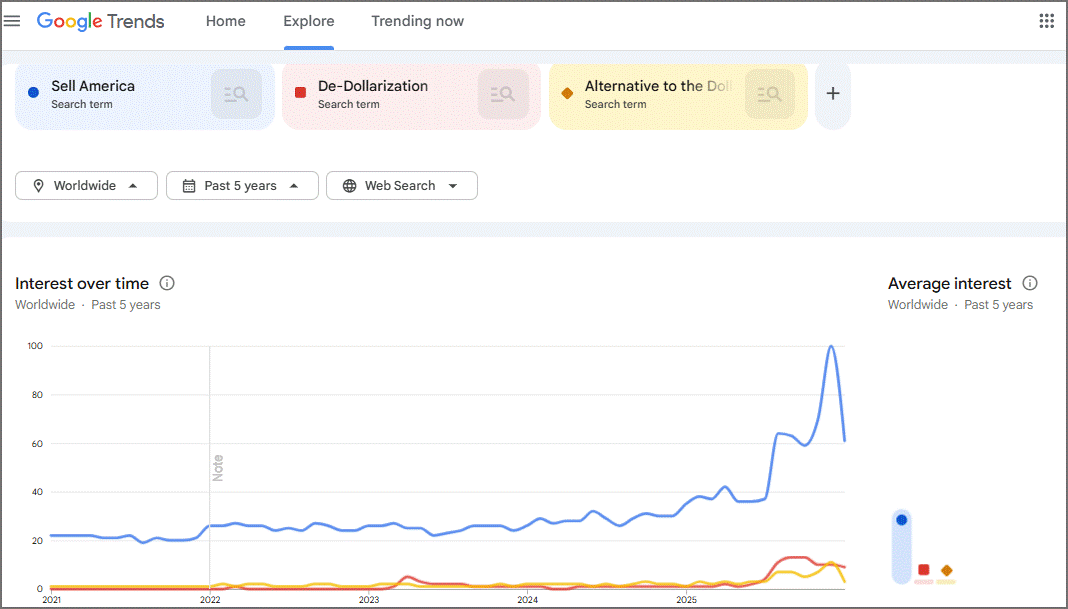Click search icon in Alternative to the Dollar card
The height and width of the screenshot is (609, 1068).
click(x=770, y=94)
